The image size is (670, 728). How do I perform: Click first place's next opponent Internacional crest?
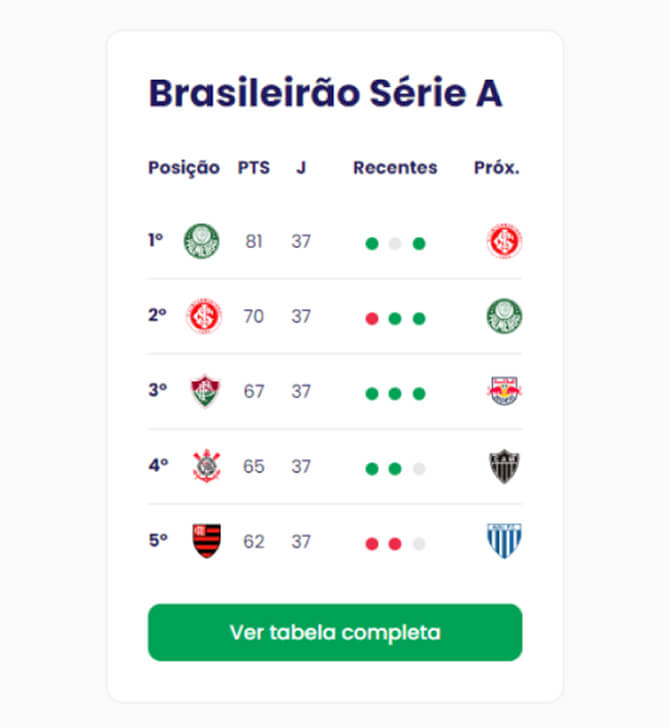point(505,241)
